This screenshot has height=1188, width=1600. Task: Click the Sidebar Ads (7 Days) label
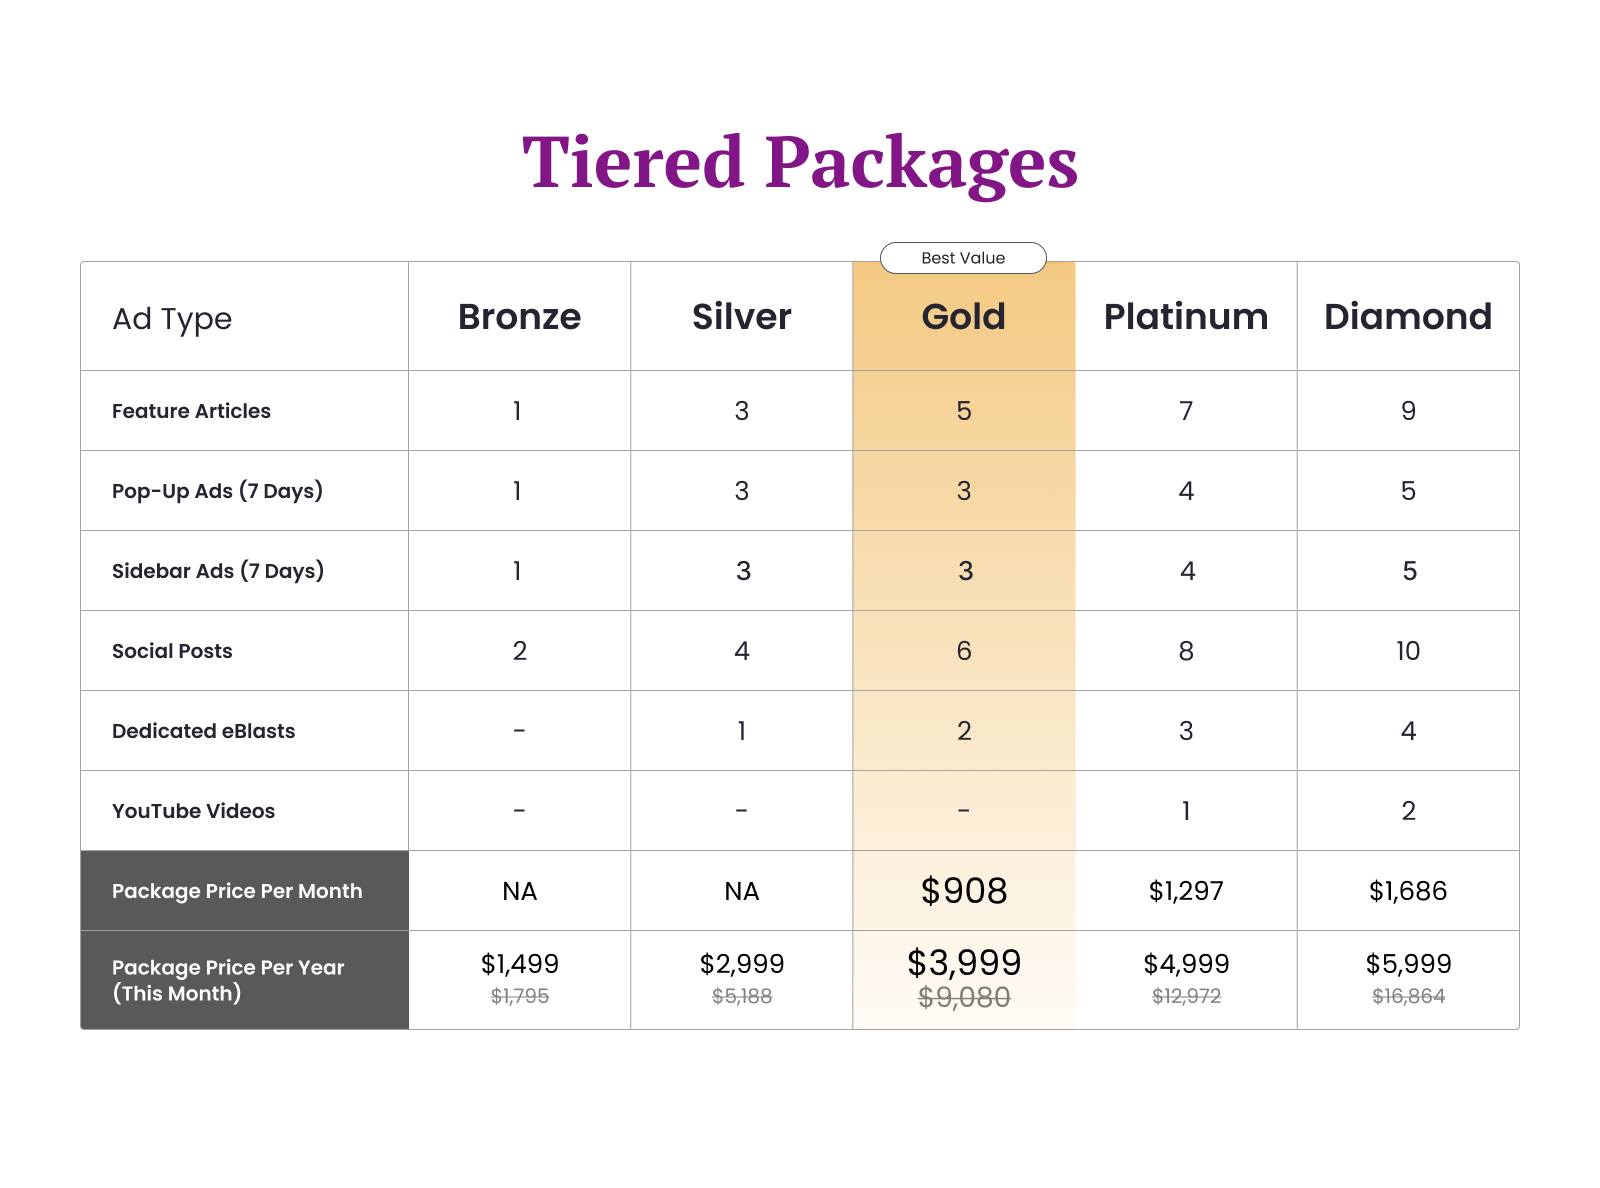coord(218,571)
